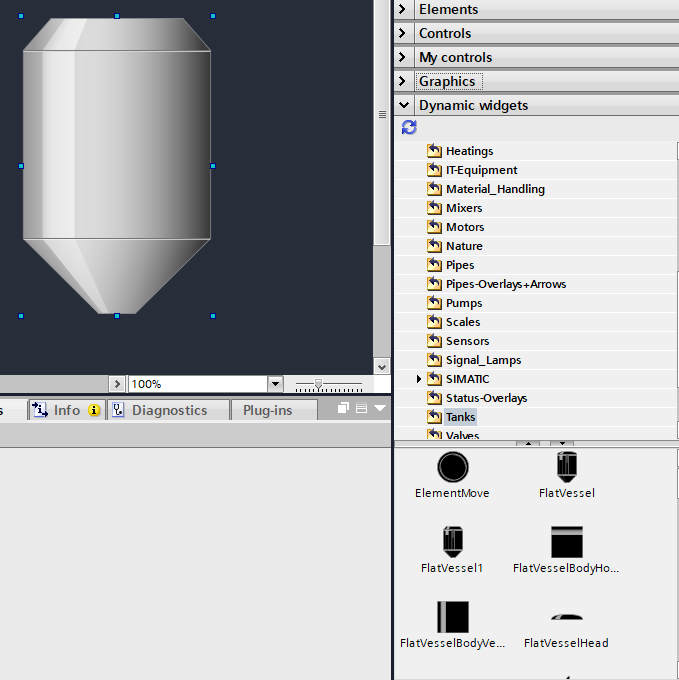
Task: Select the ElementMove widget thumbnail
Action: point(452,467)
